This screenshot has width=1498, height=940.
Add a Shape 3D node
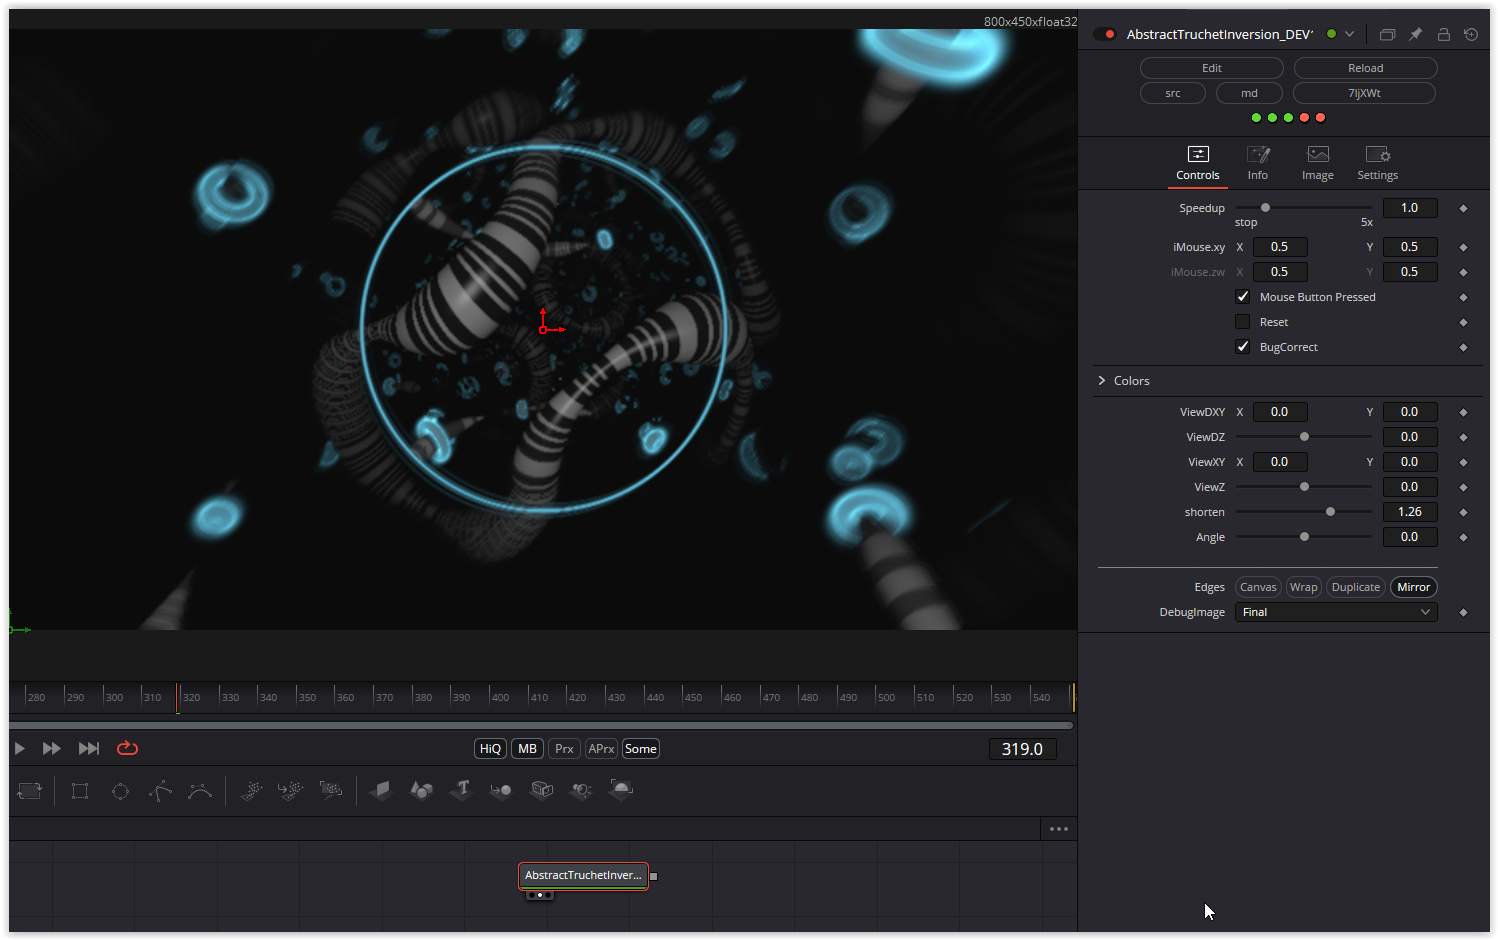[421, 791]
